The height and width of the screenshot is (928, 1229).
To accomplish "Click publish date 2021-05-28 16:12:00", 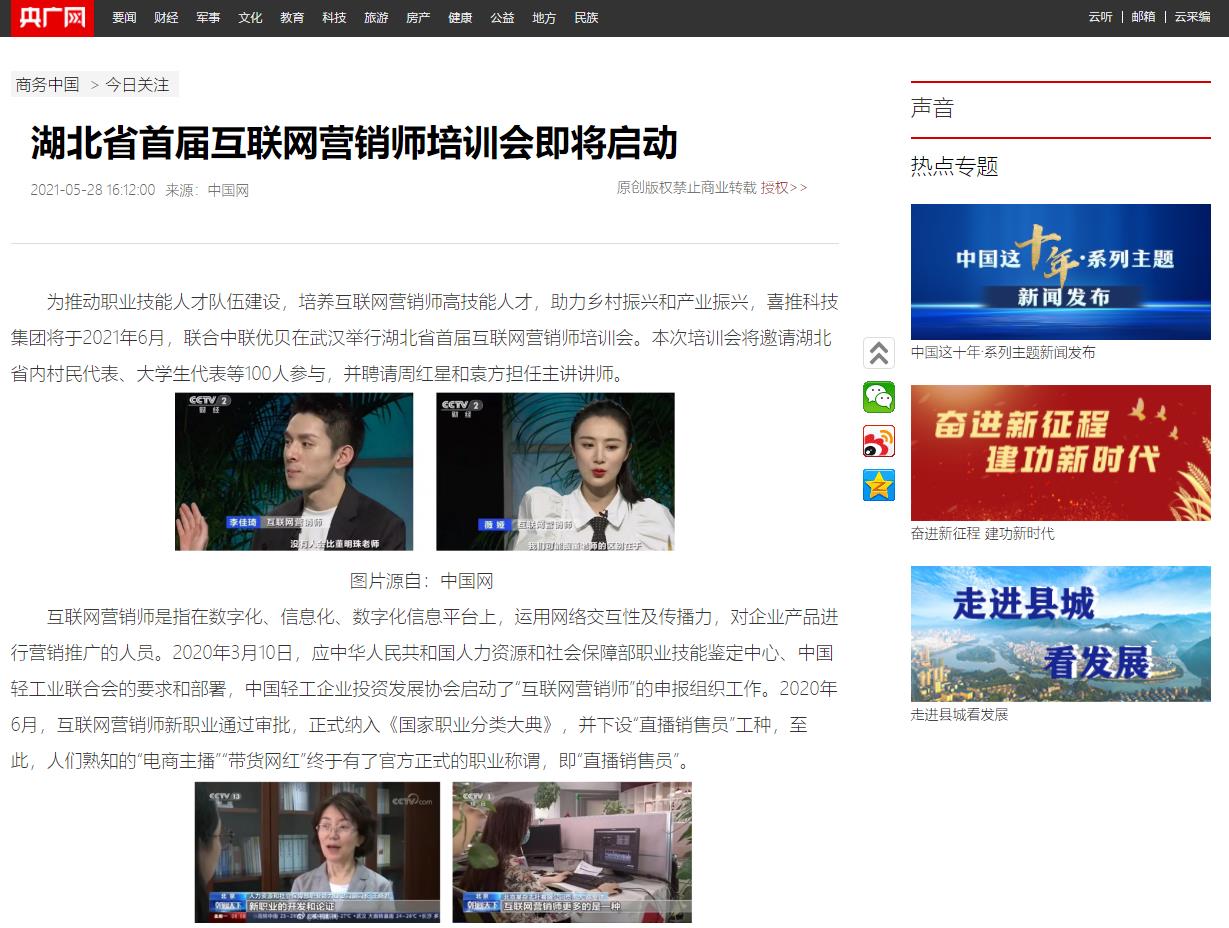I will pyautogui.click(x=93, y=190).
